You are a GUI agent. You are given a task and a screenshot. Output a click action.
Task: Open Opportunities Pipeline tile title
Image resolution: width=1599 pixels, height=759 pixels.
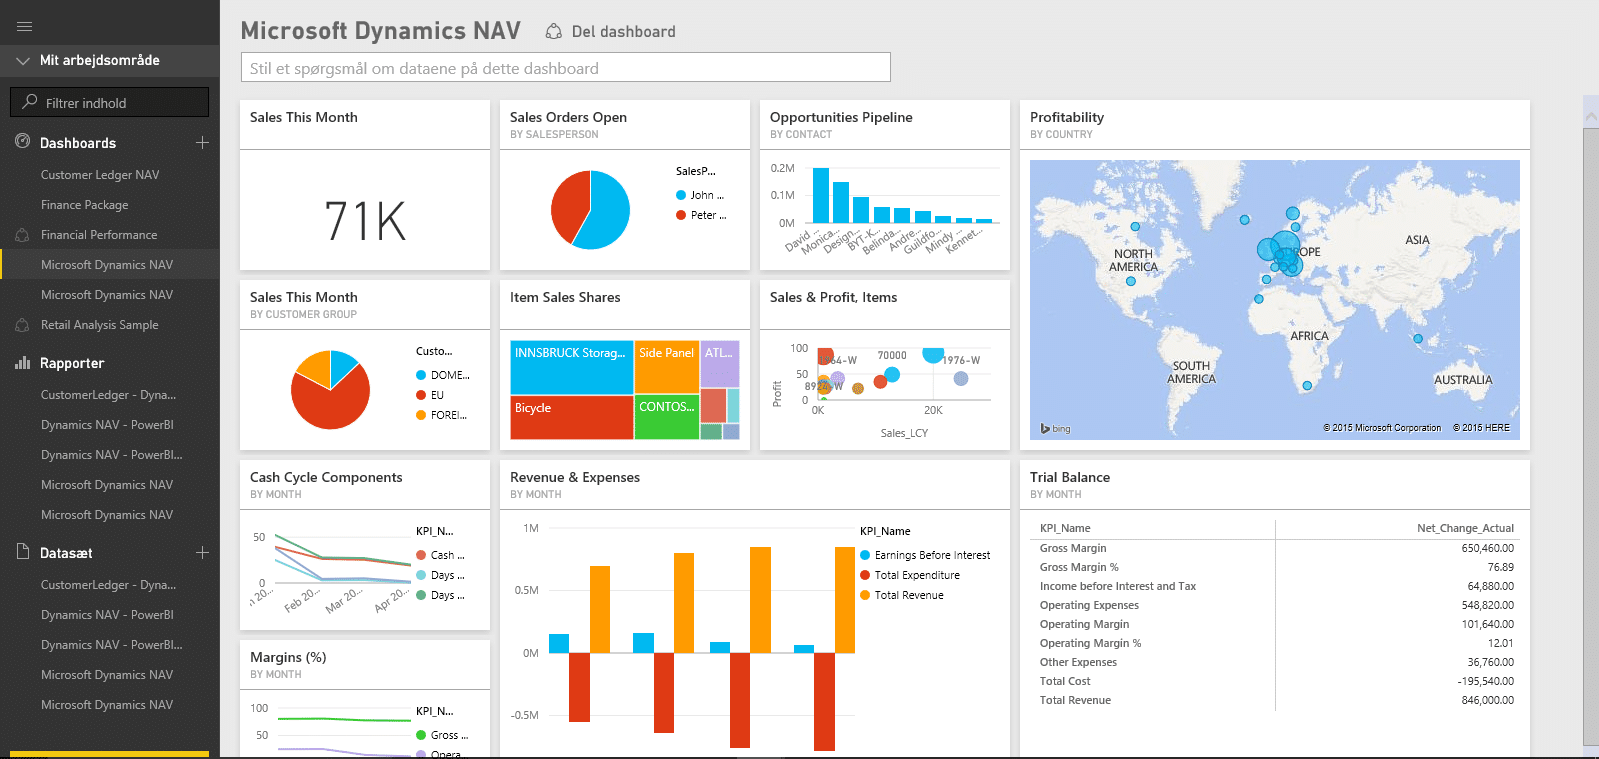tap(841, 117)
